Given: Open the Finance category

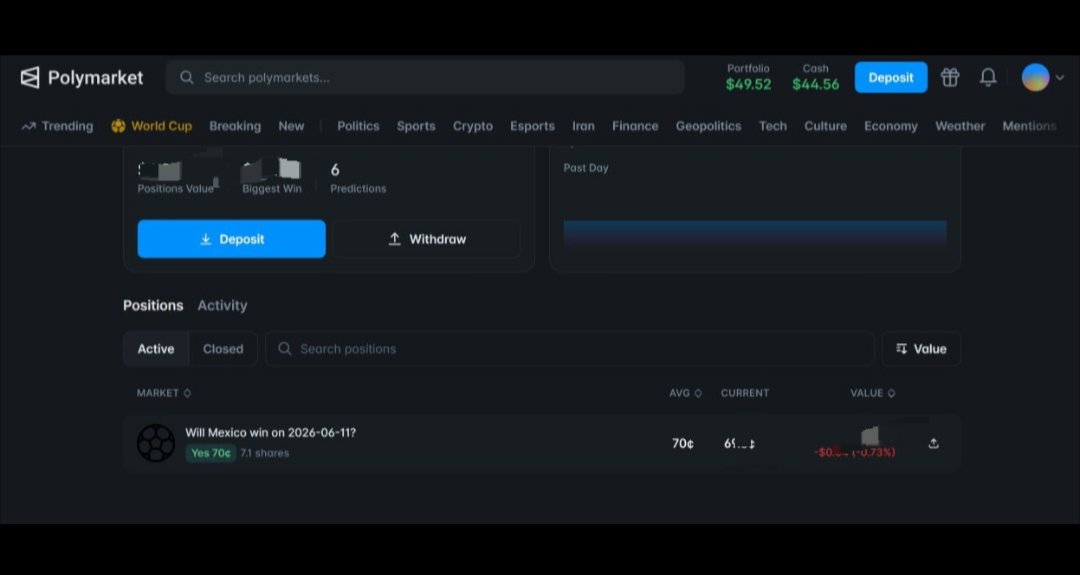Looking at the screenshot, I should 635,126.
